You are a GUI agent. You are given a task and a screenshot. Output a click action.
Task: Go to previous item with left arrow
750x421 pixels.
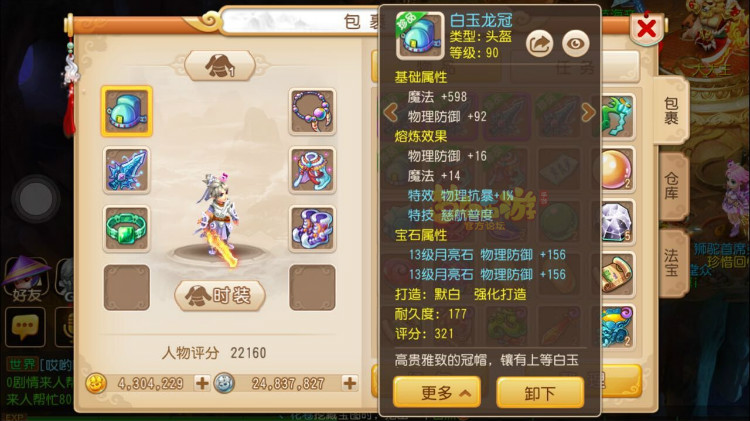(391, 113)
